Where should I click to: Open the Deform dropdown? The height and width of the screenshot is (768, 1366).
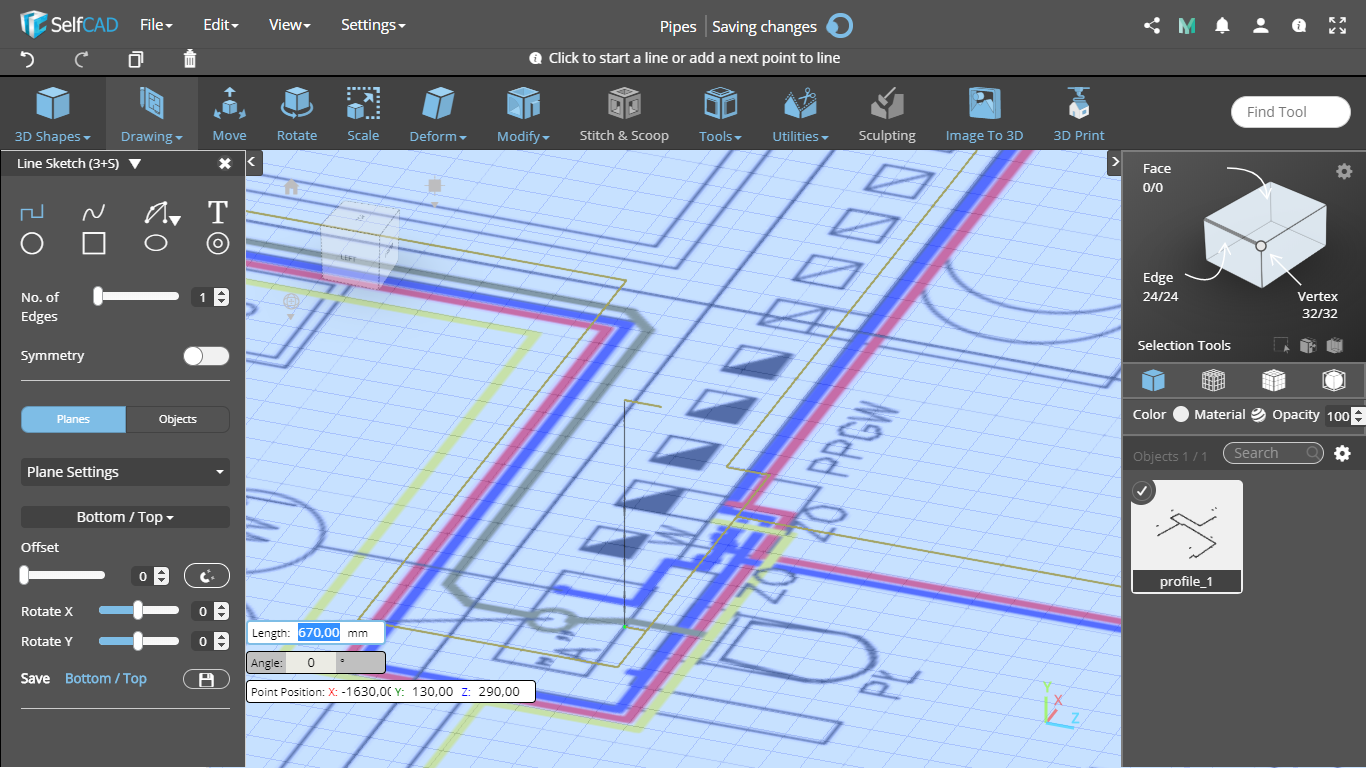click(x=438, y=114)
